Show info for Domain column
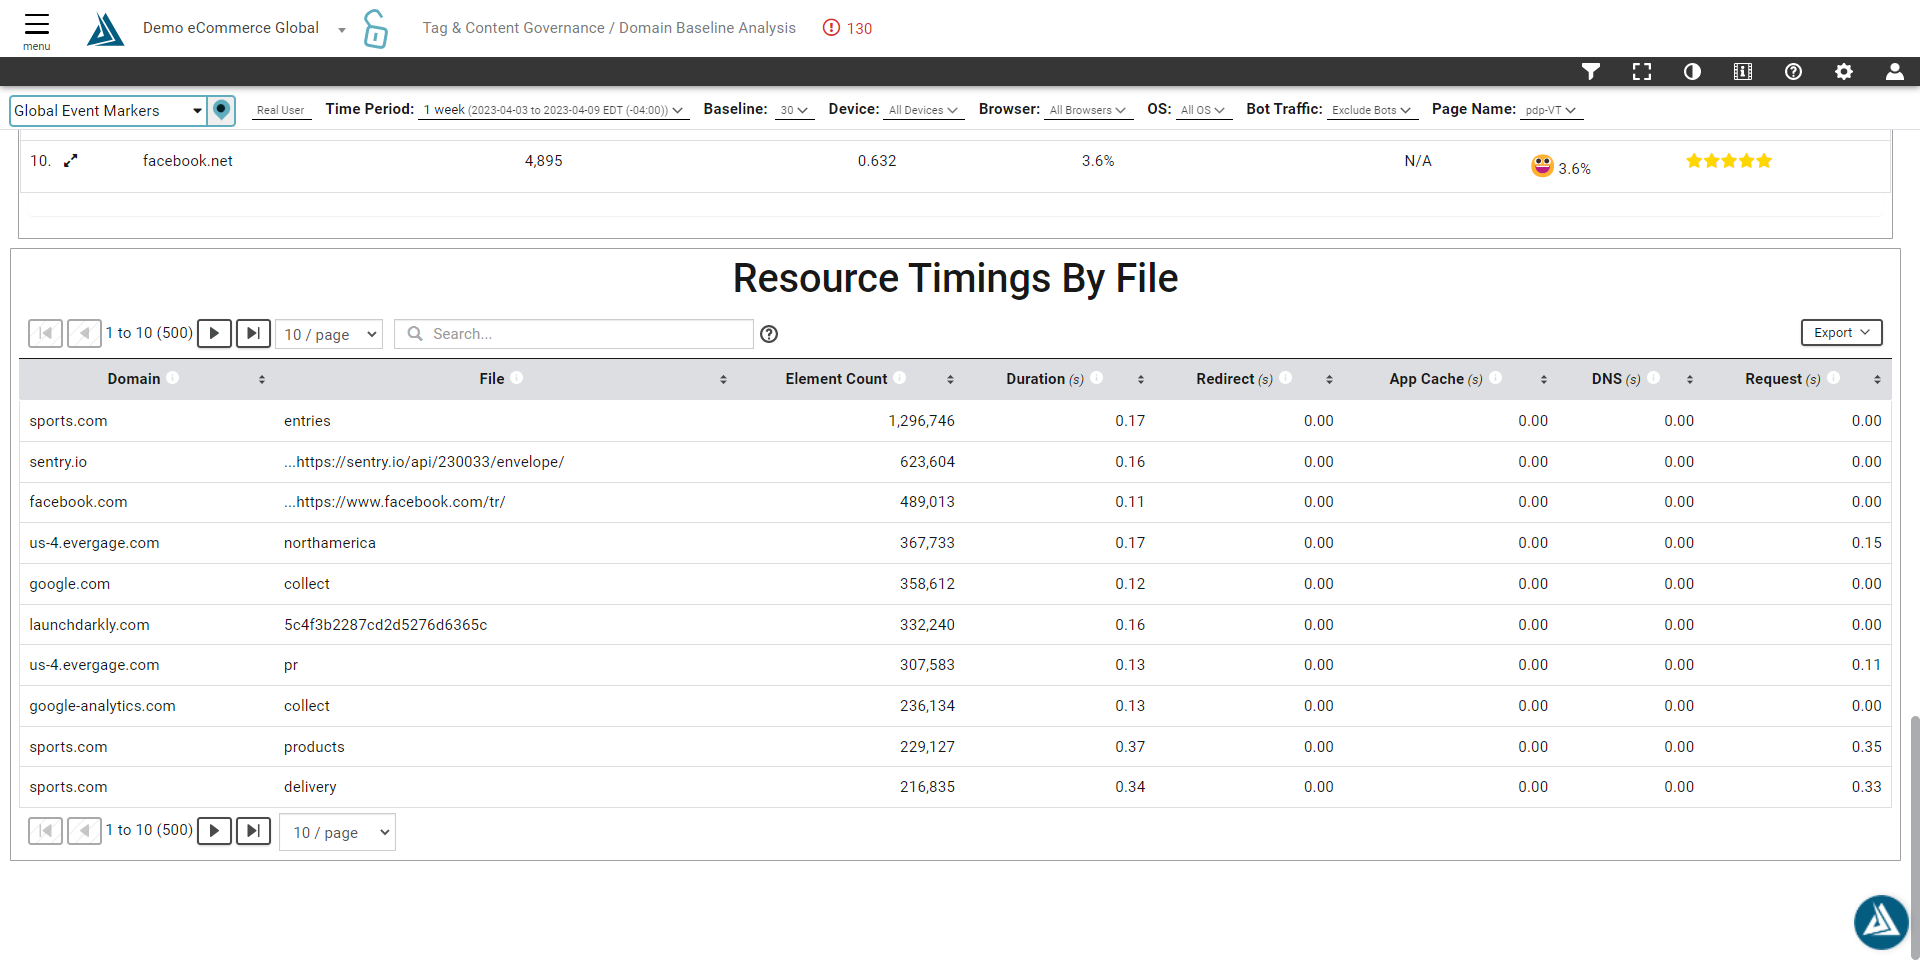1920x961 pixels. click(173, 377)
